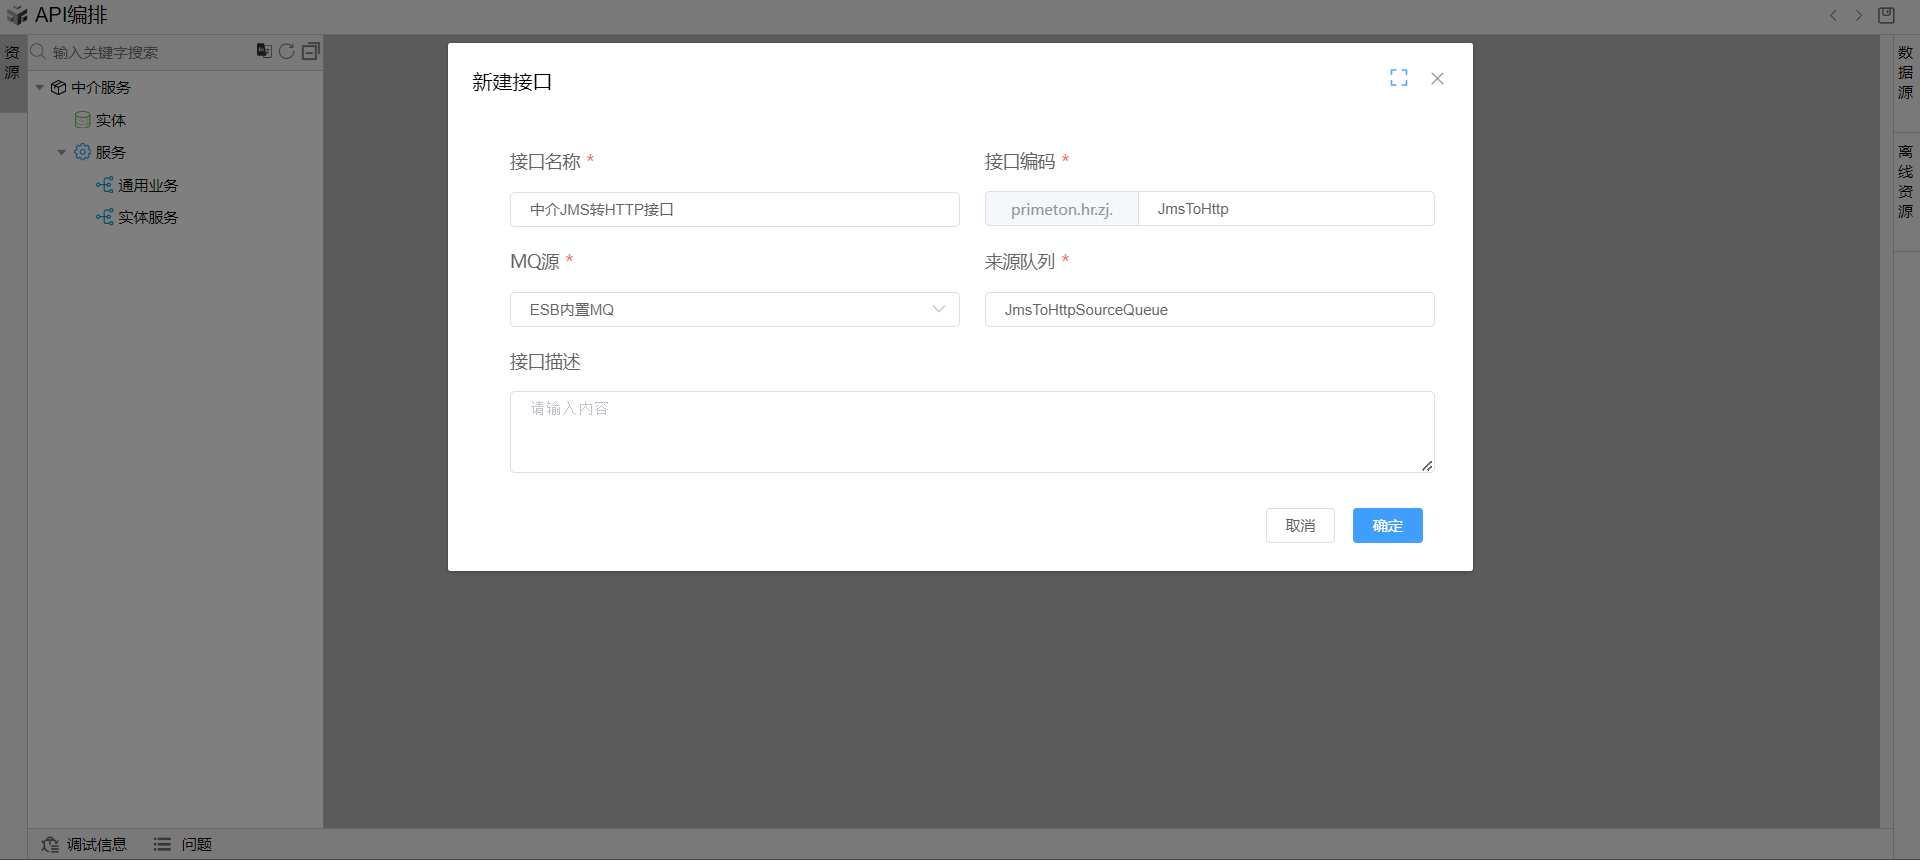Screen dimensions: 1920x860
Task: Collapse the 中介服务 tree node
Action: pos(40,88)
